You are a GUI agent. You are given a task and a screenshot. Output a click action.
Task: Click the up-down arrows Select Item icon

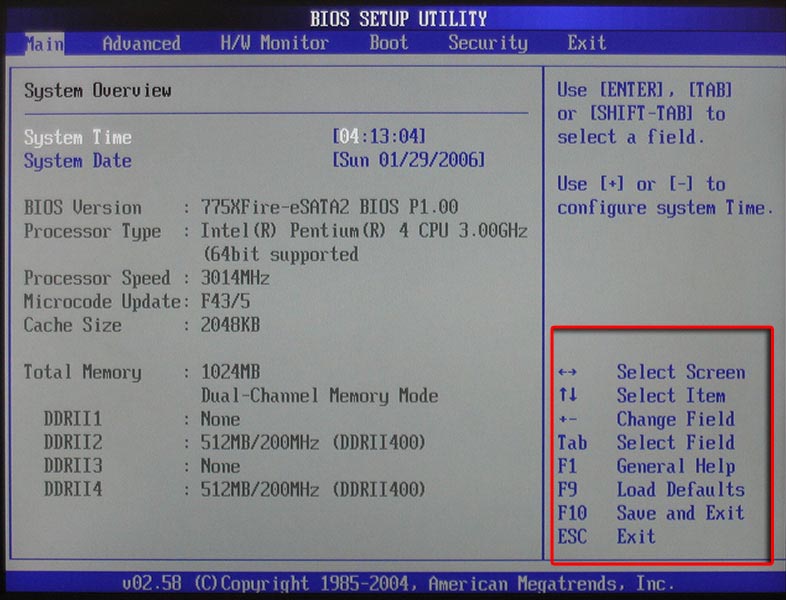[x=567, y=396]
